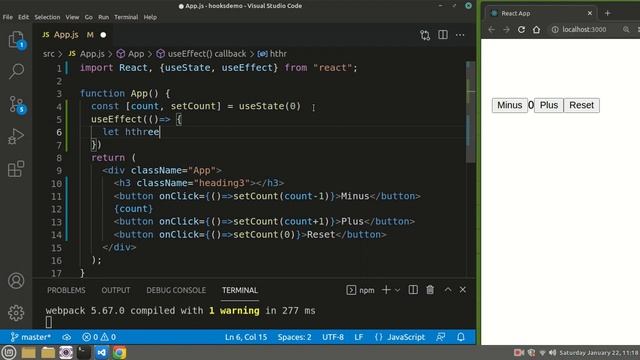Screen dimensions: 640x360
Task: Go to browser home page
Action: coord(536,29)
